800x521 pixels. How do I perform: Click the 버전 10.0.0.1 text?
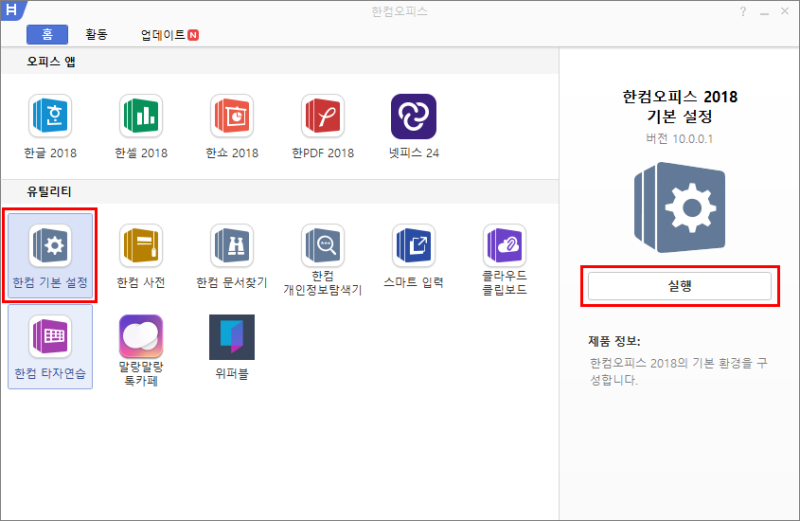[x=680, y=139]
